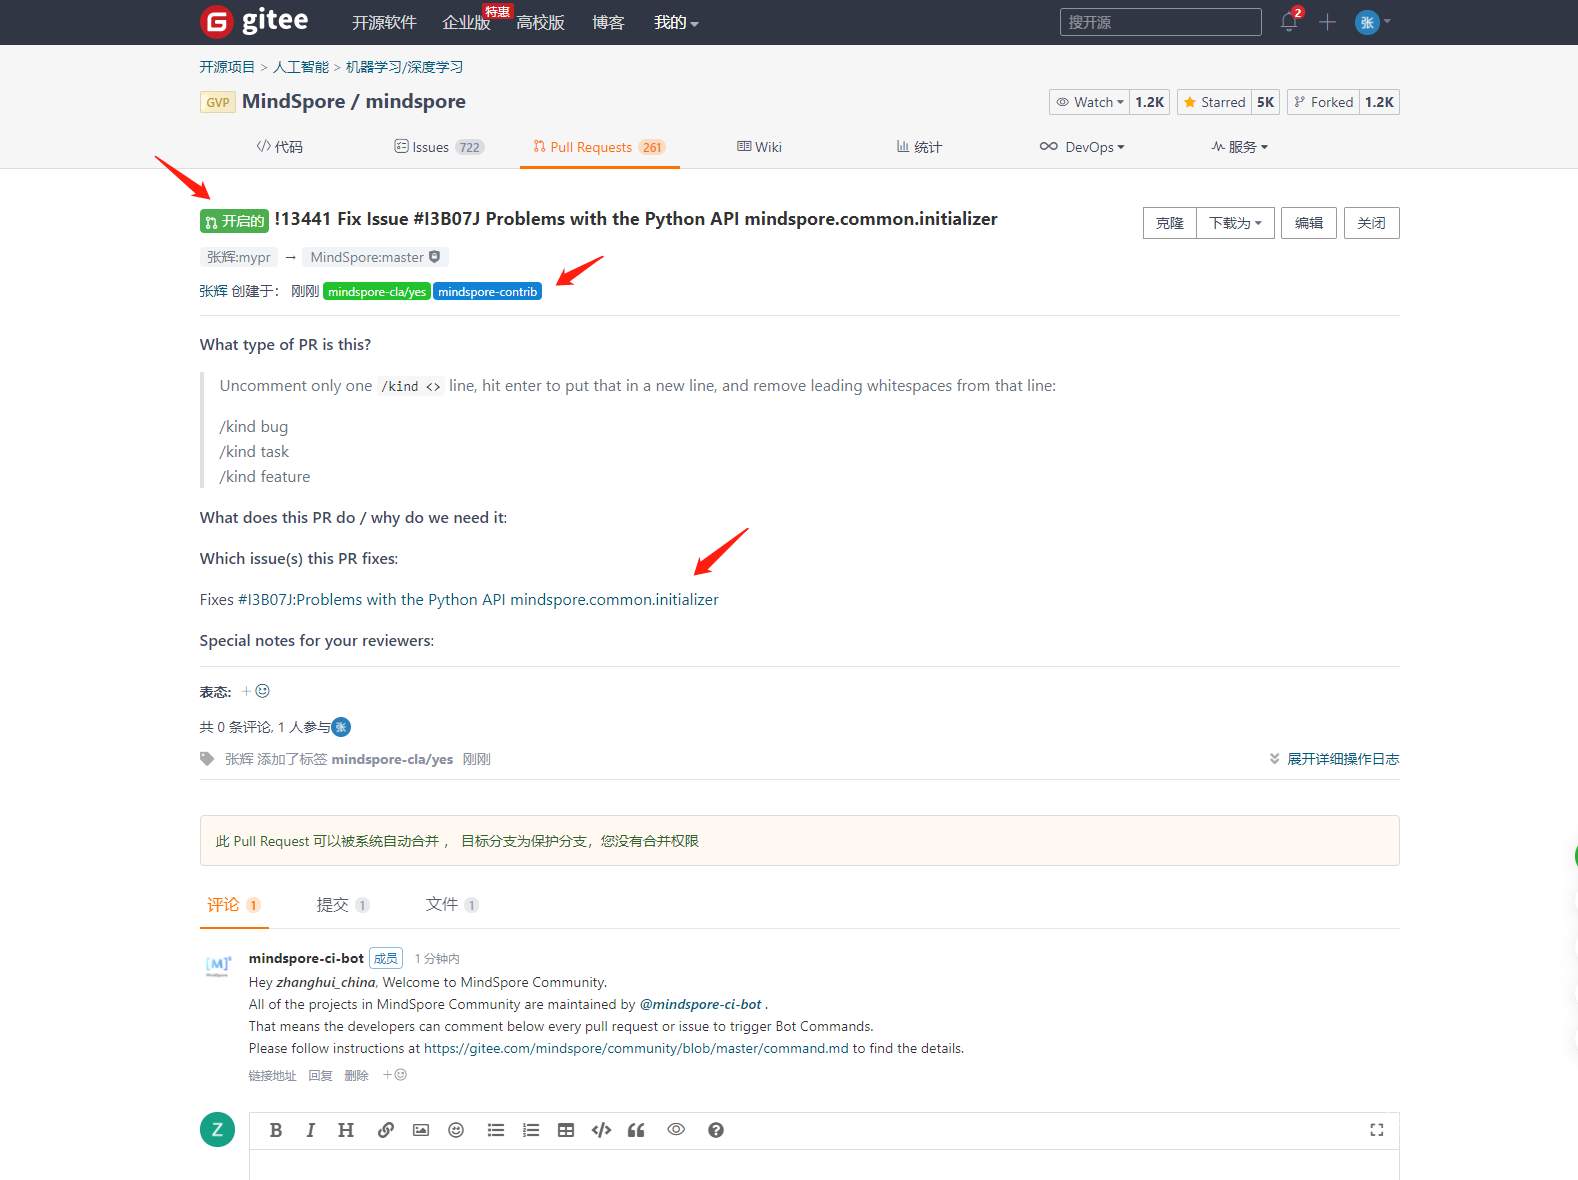This screenshot has width=1578, height=1180.
Task: Click the 张辉:mypr source branch tag
Action: [x=239, y=257]
